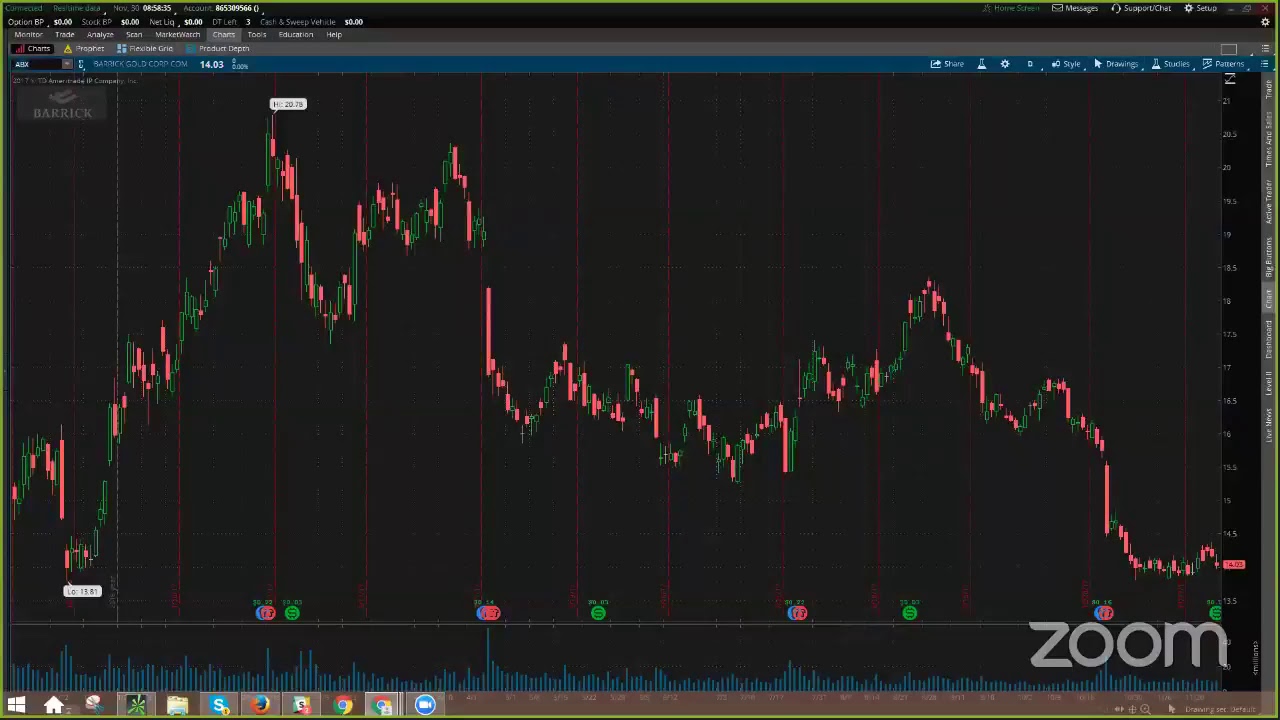
Task: Click the Hi: 20.78 price bubble
Action: [x=288, y=104]
